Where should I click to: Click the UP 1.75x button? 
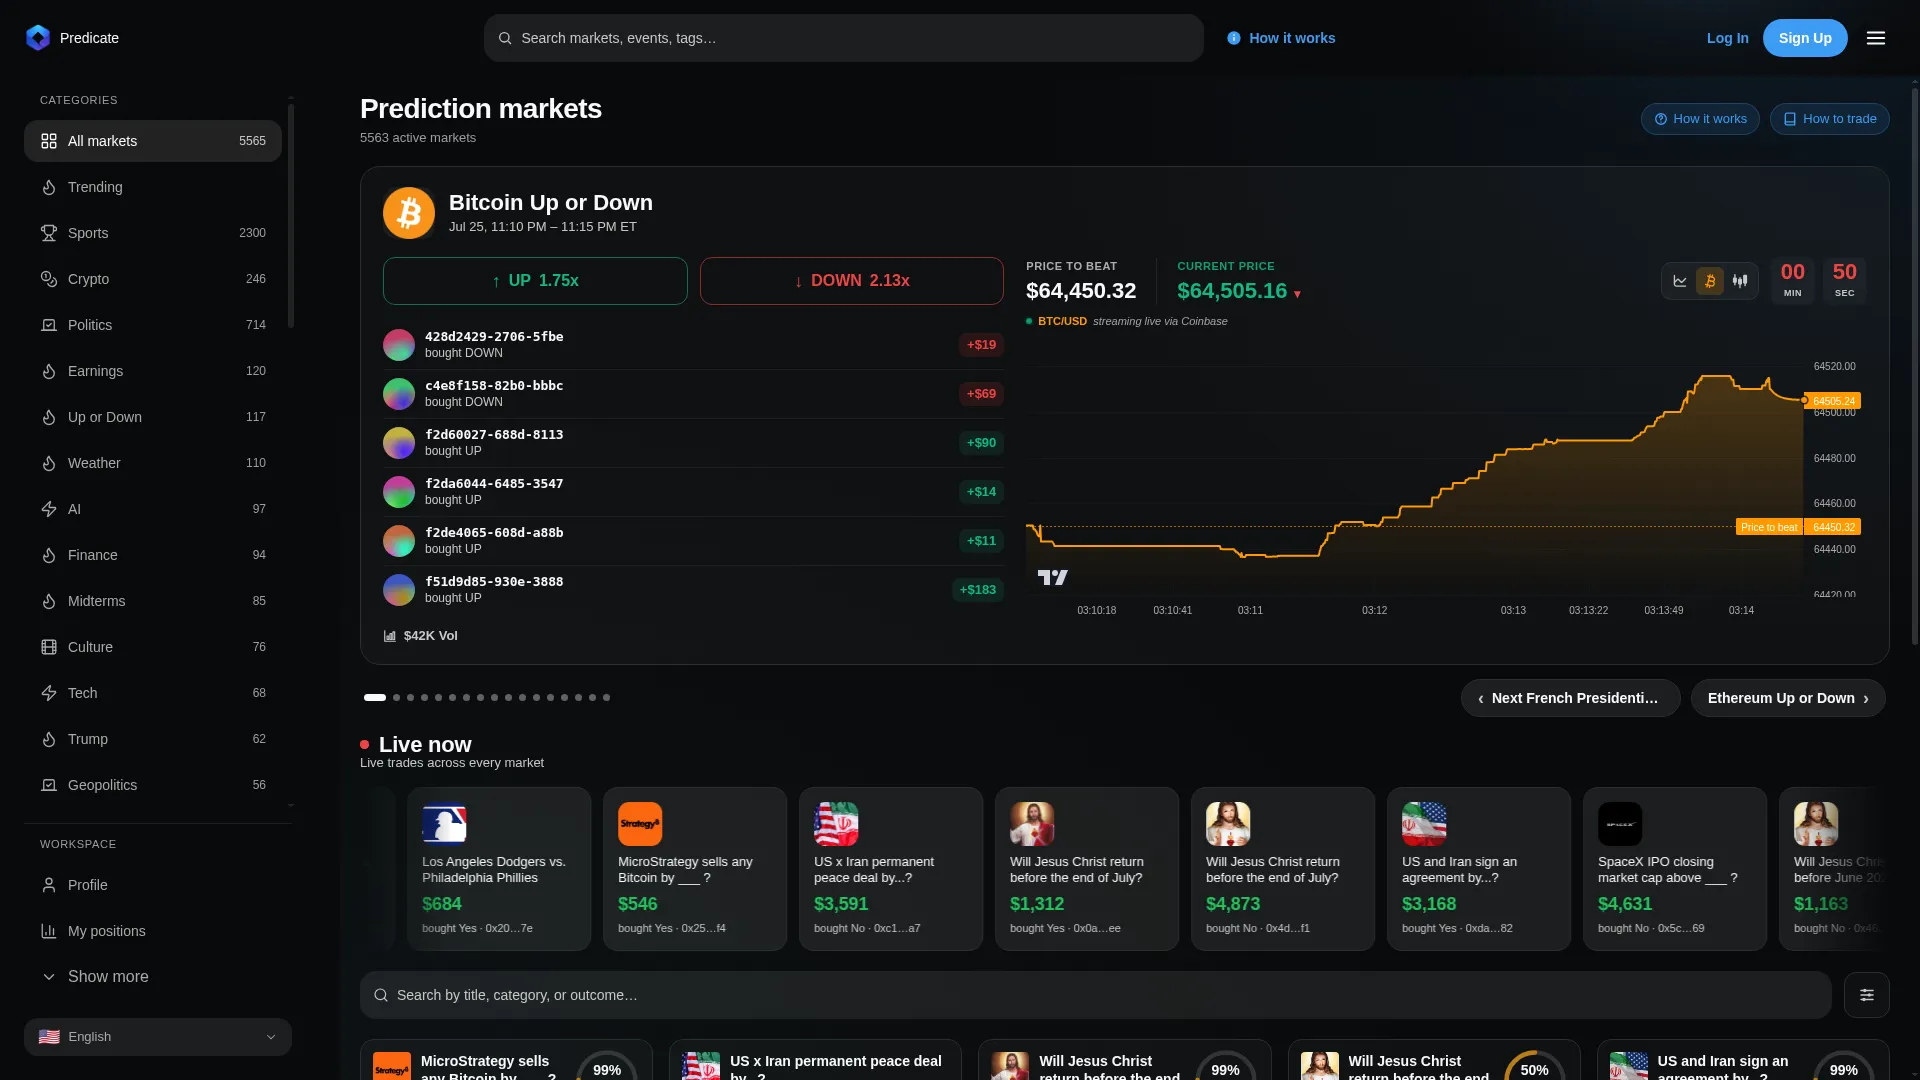click(535, 281)
